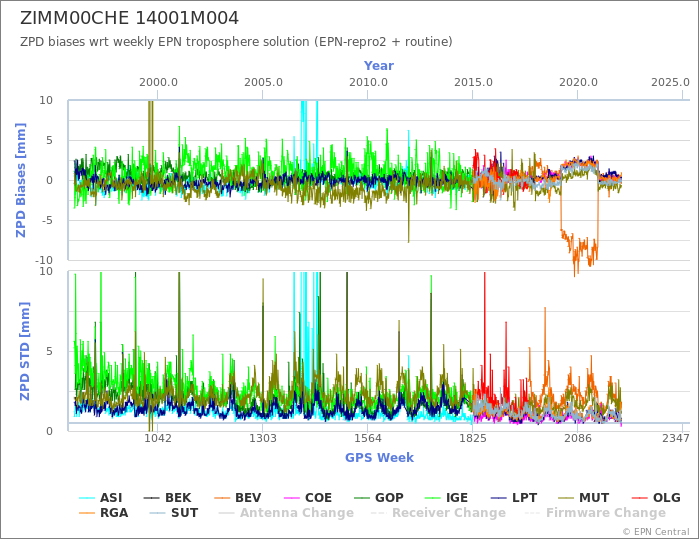
Task: Click the GPS week 2086 tick label
Action: click(578, 438)
